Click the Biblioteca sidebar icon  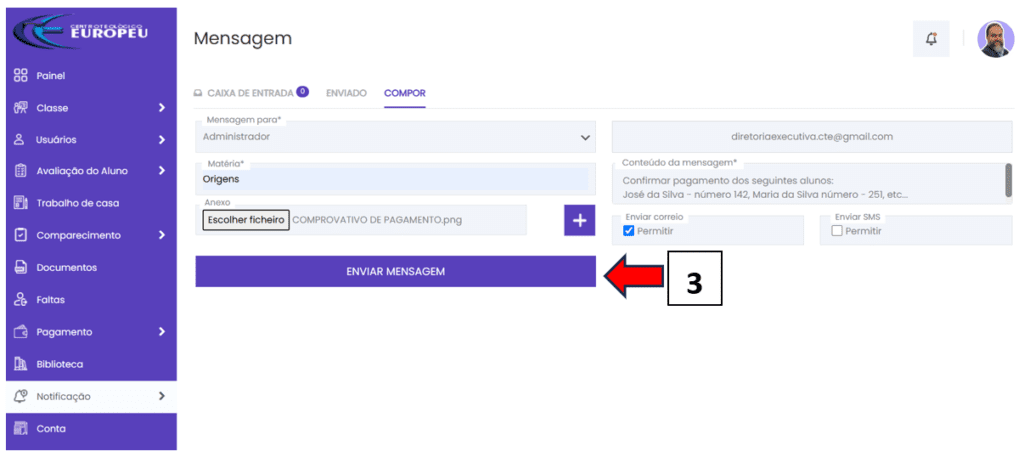point(20,364)
